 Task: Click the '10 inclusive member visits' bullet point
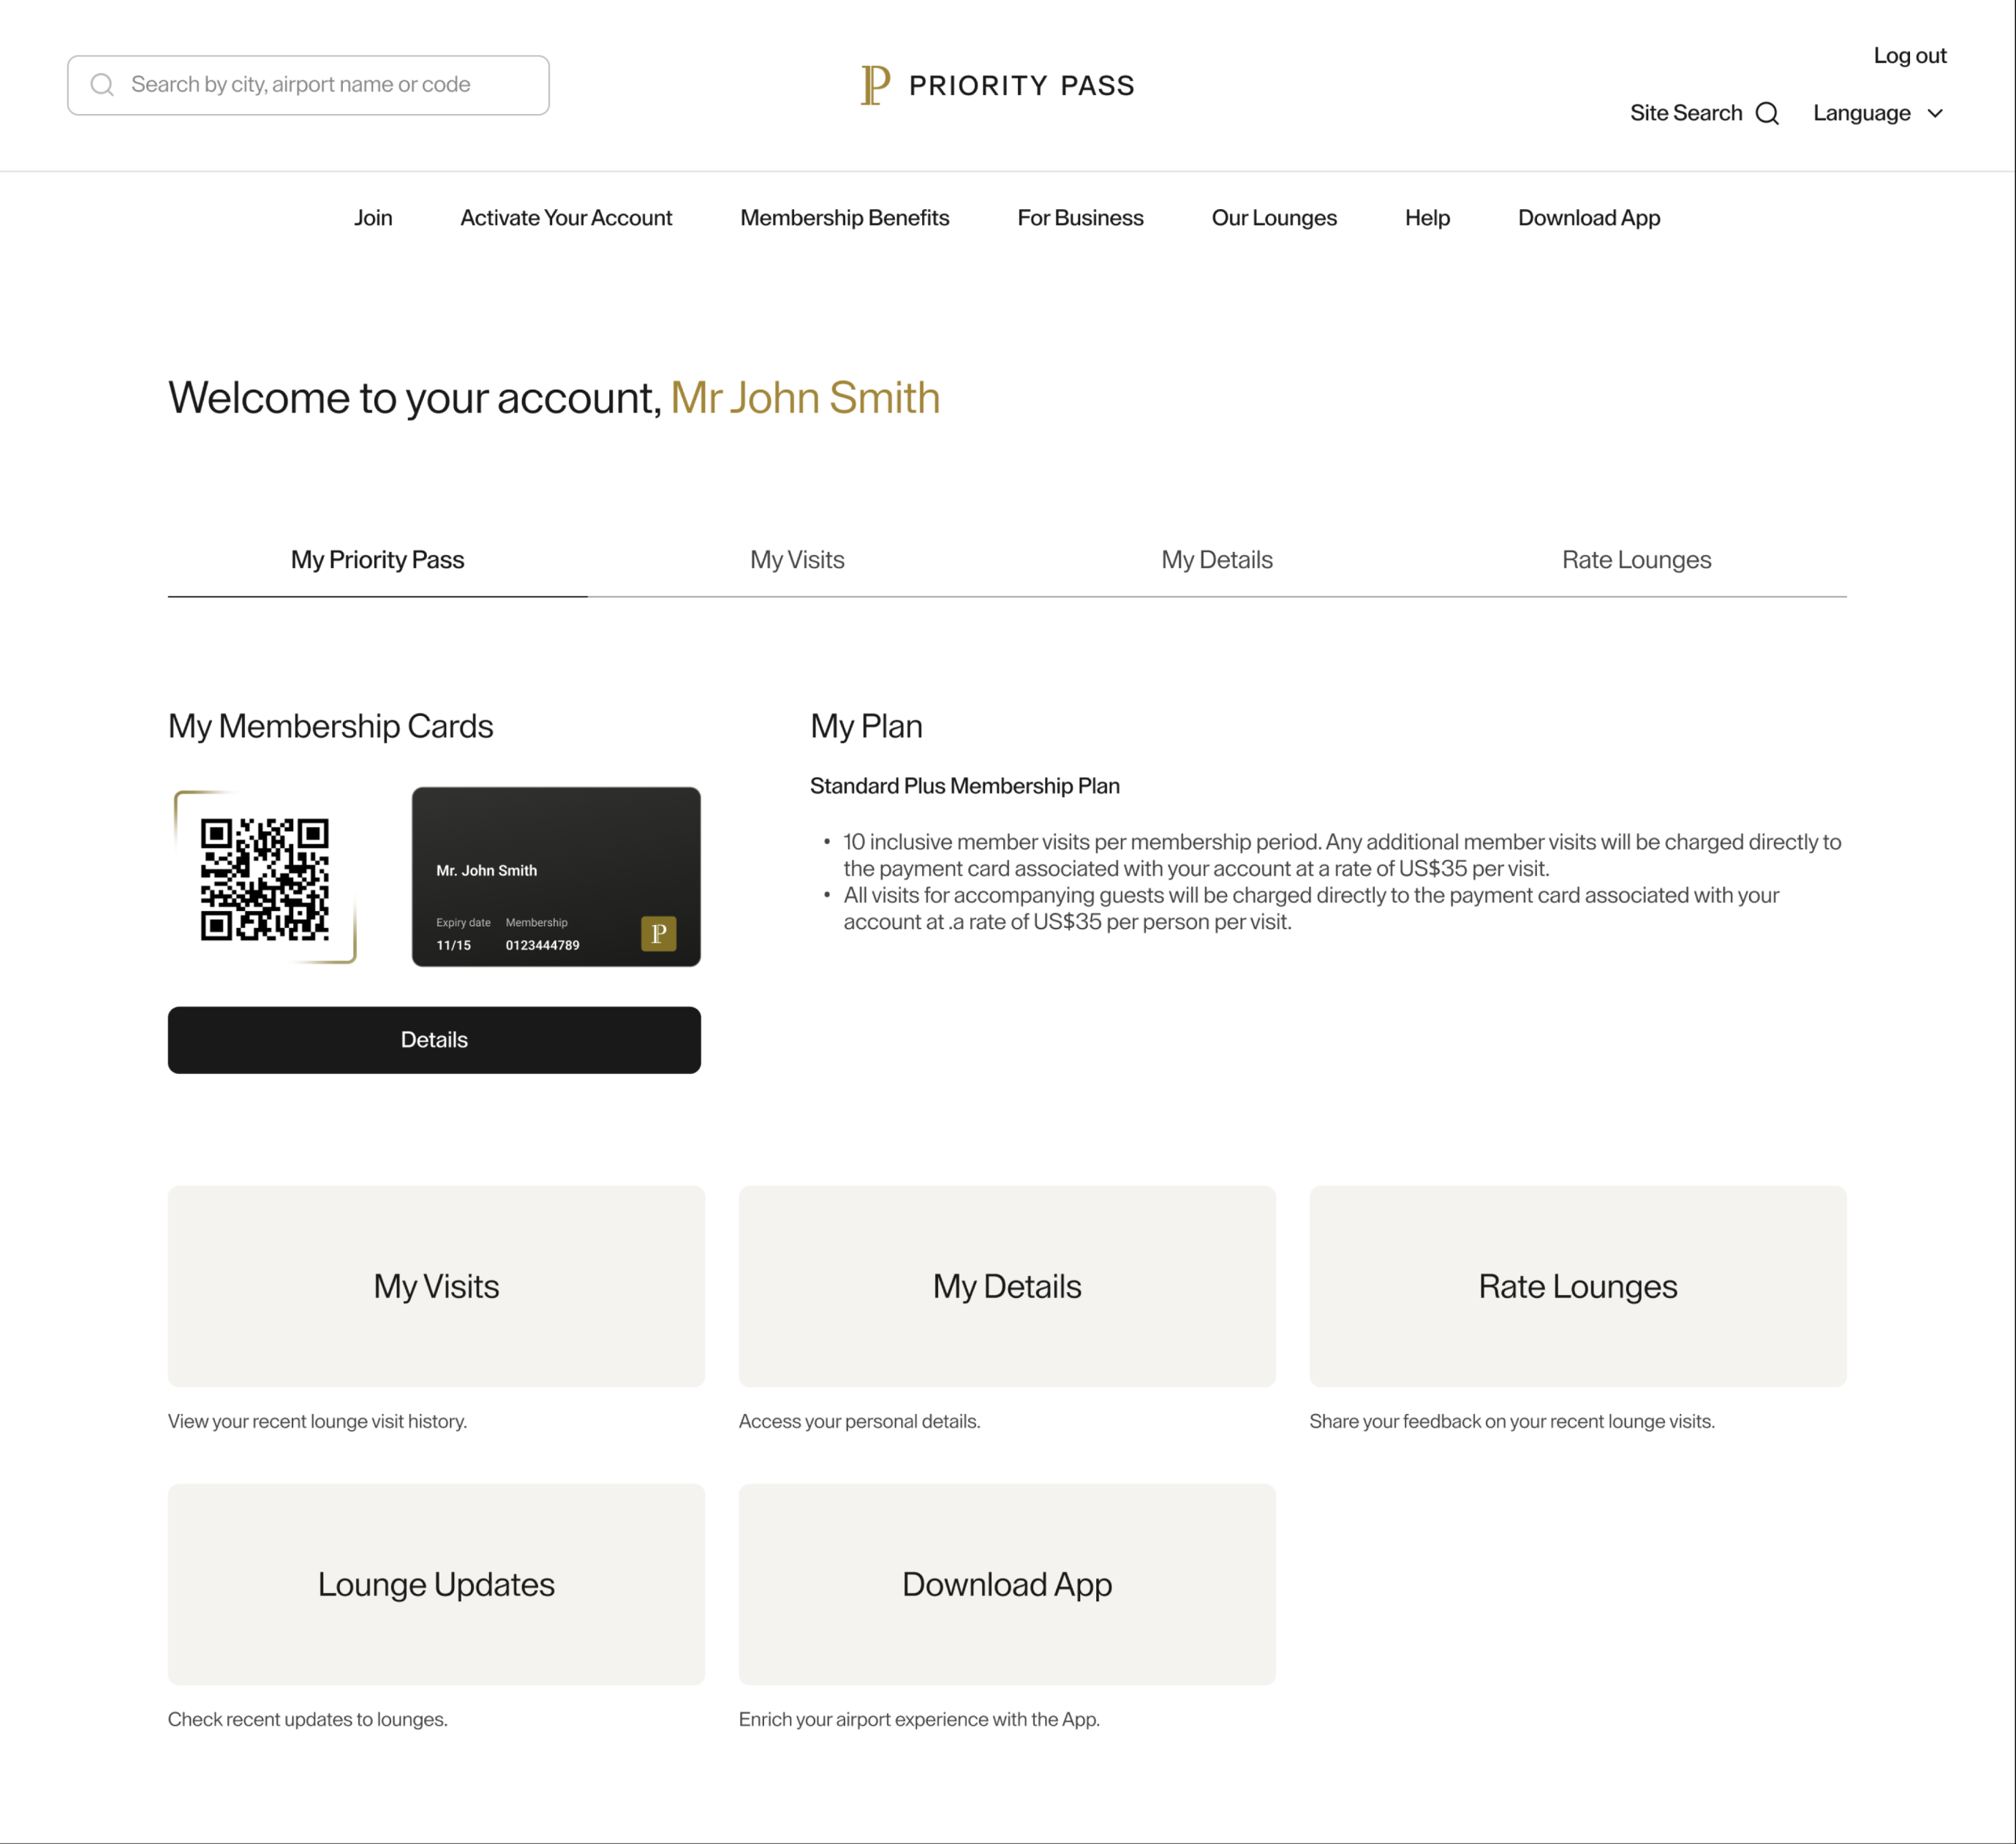click(1342, 855)
